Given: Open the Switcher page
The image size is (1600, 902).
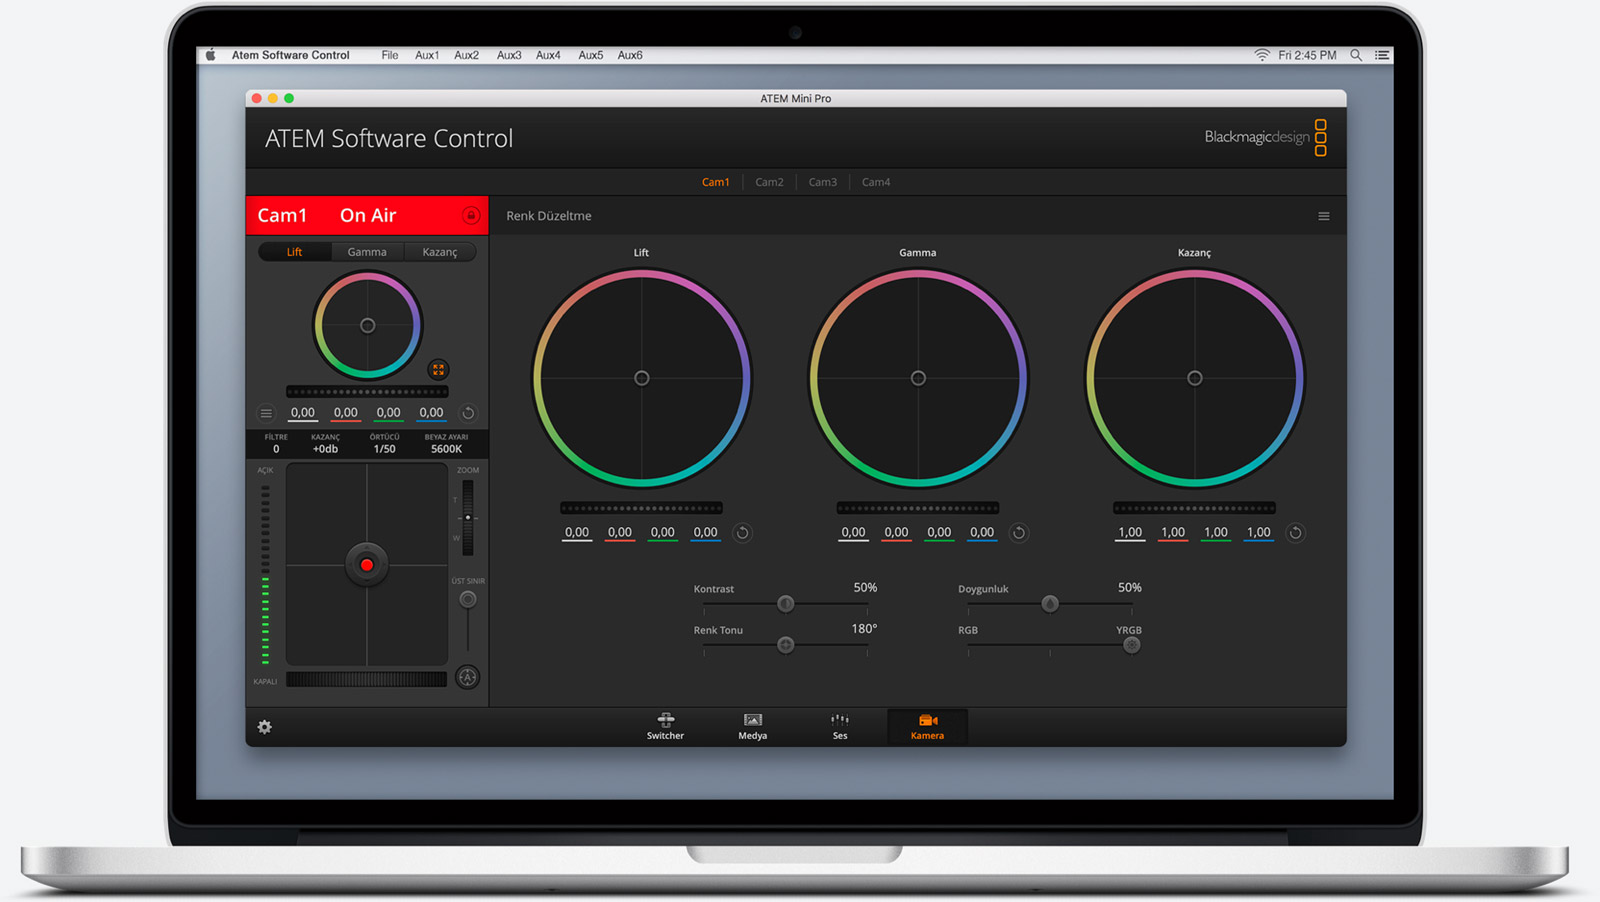Looking at the screenshot, I should pos(664,726).
